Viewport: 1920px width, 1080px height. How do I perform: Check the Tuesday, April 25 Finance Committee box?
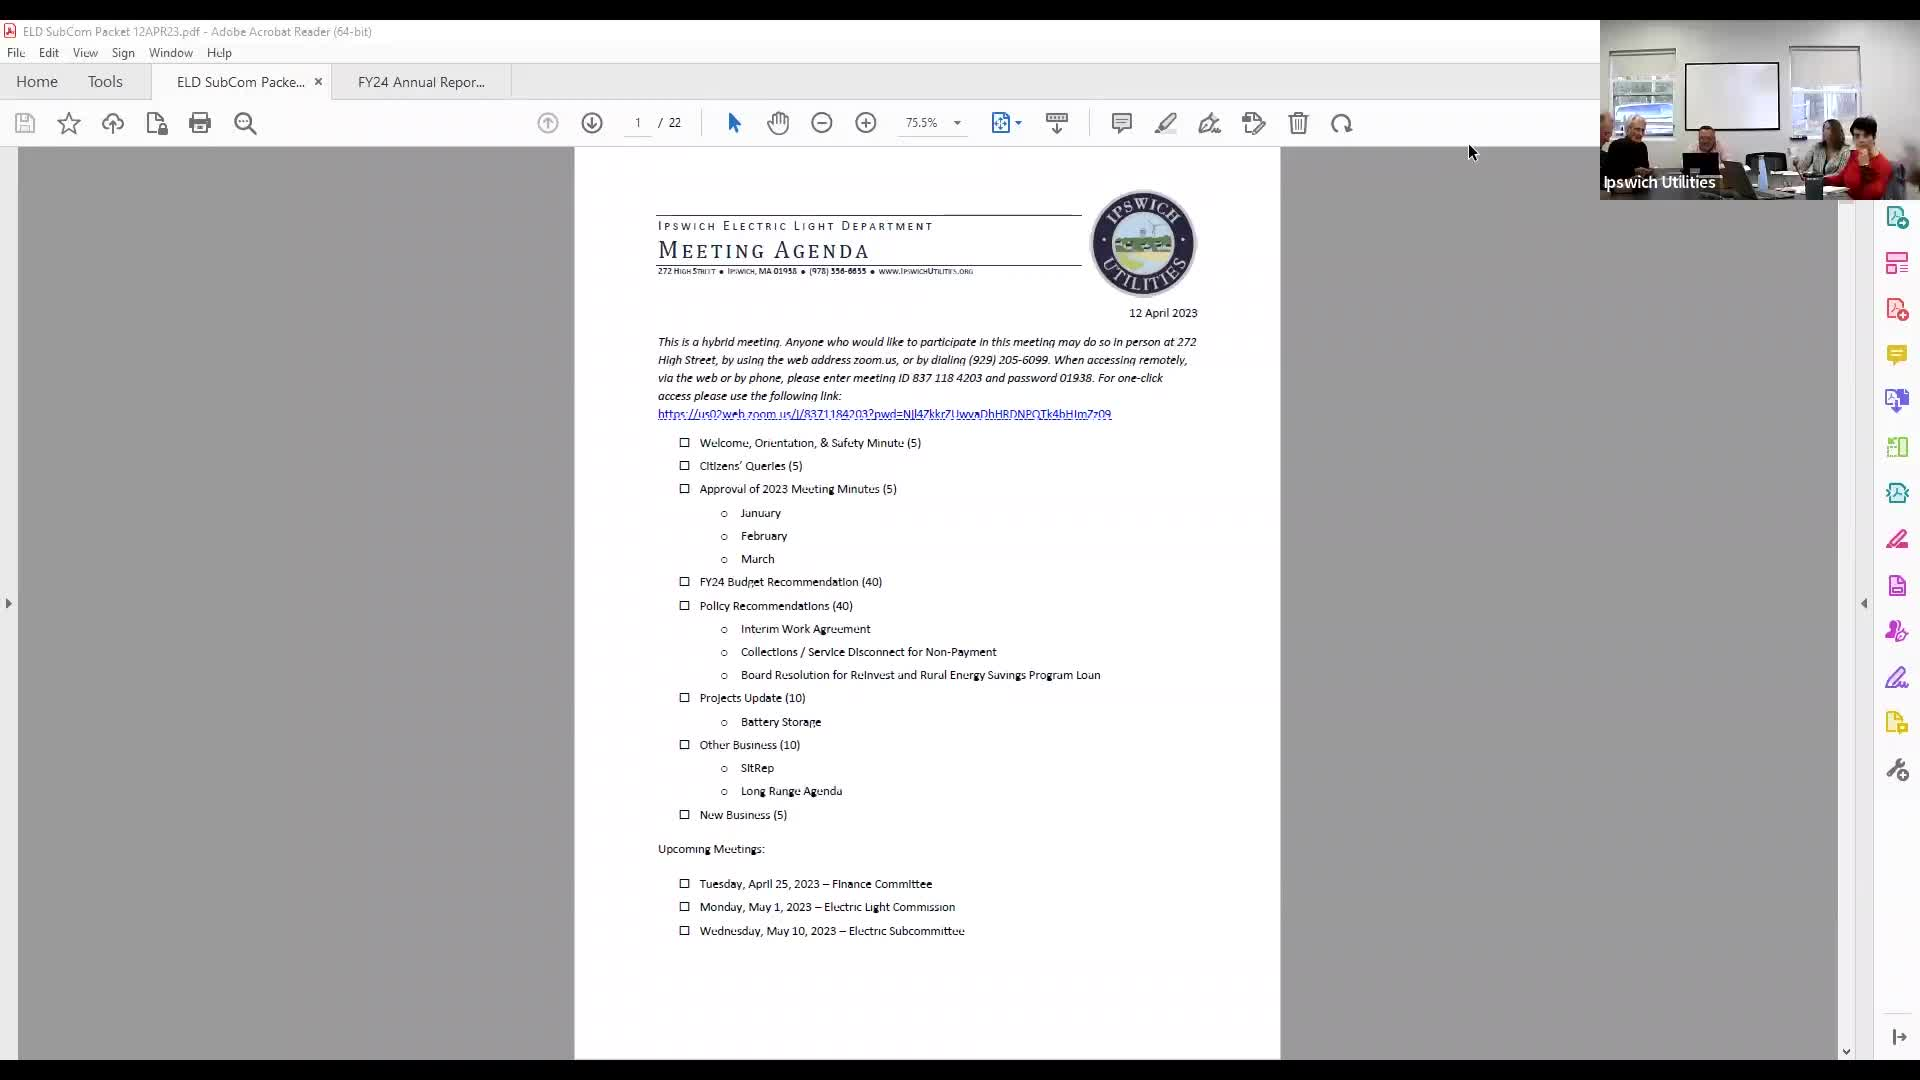click(685, 884)
